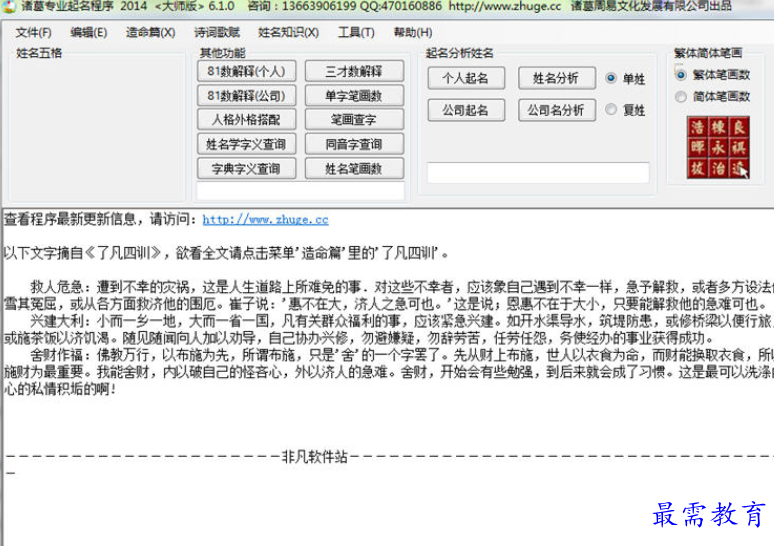This screenshot has height=546, width=774.
Task: Click the 姓名分析 button
Action: coord(556,78)
